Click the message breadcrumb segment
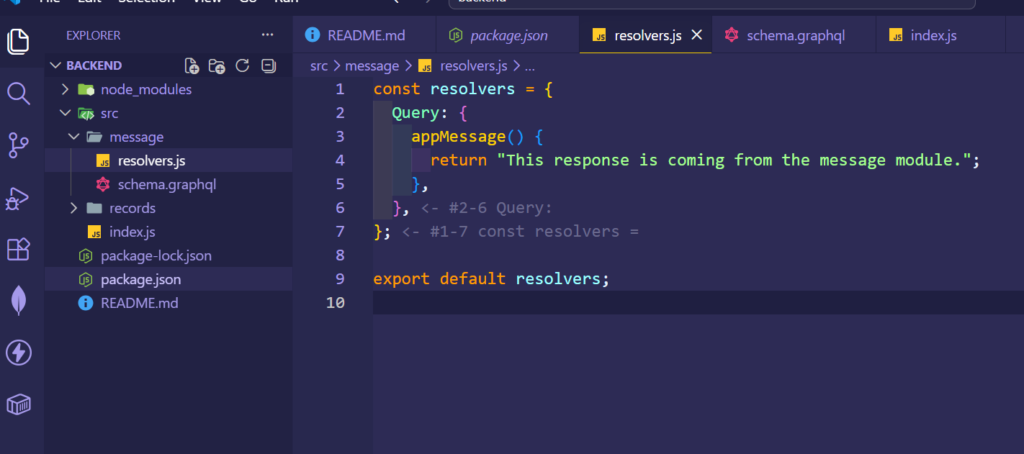The image size is (1024, 454). (372, 66)
